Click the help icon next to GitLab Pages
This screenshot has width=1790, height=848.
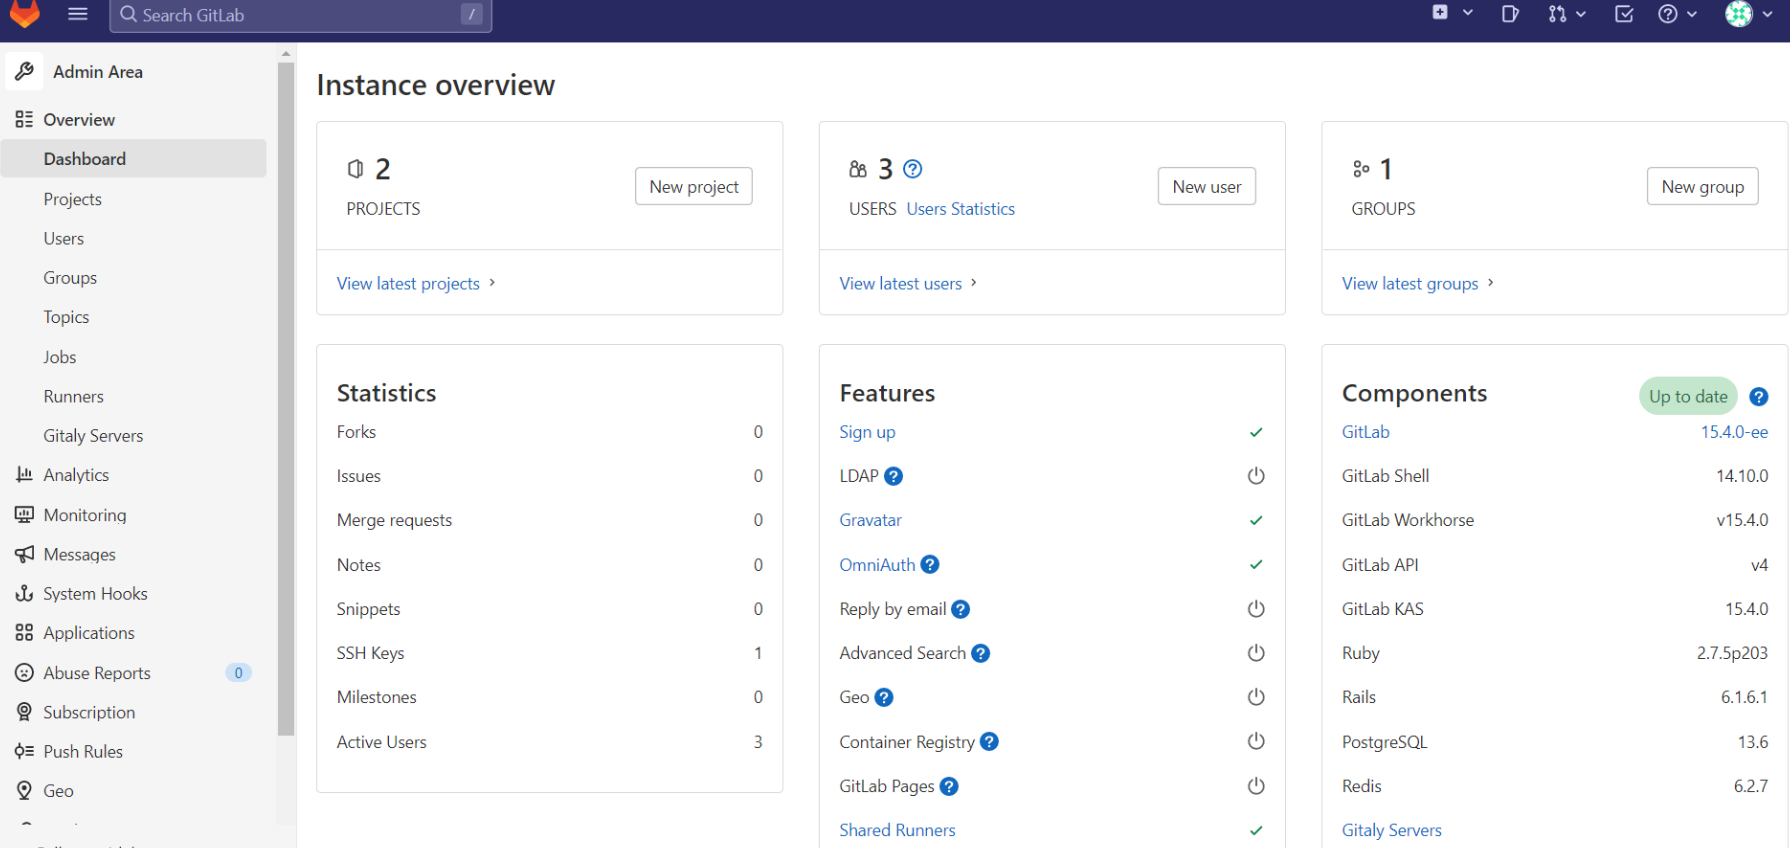(949, 786)
